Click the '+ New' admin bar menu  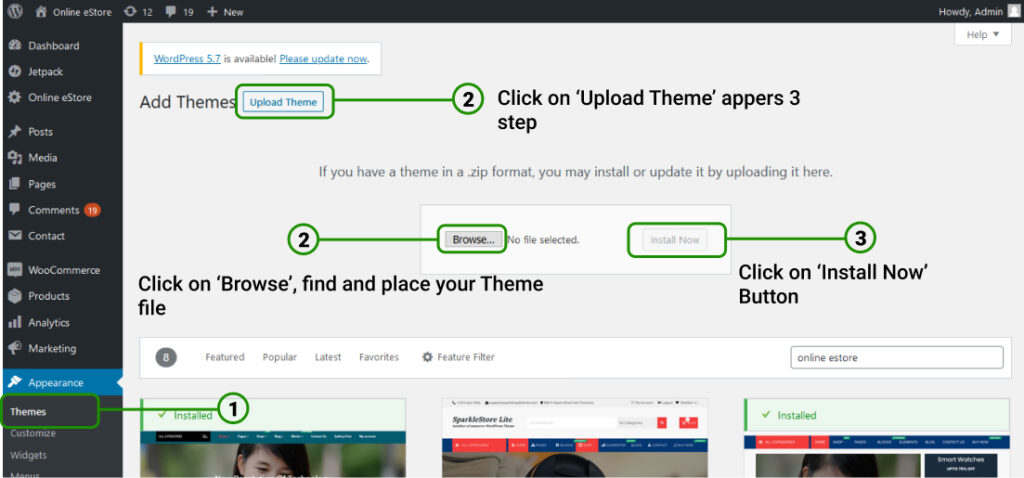(225, 12)
